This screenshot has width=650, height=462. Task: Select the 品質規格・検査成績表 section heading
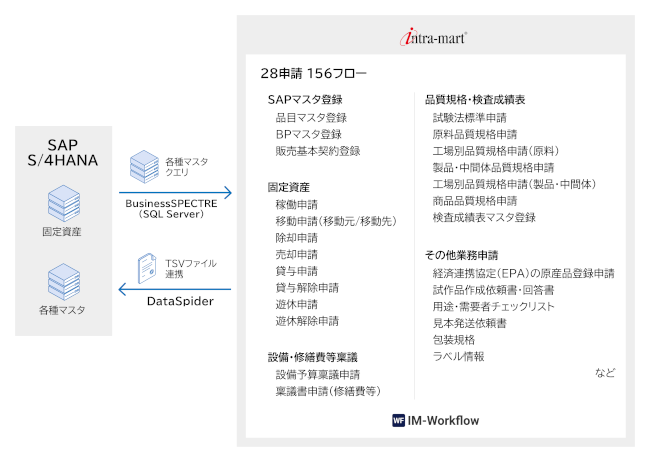[475, 100]
